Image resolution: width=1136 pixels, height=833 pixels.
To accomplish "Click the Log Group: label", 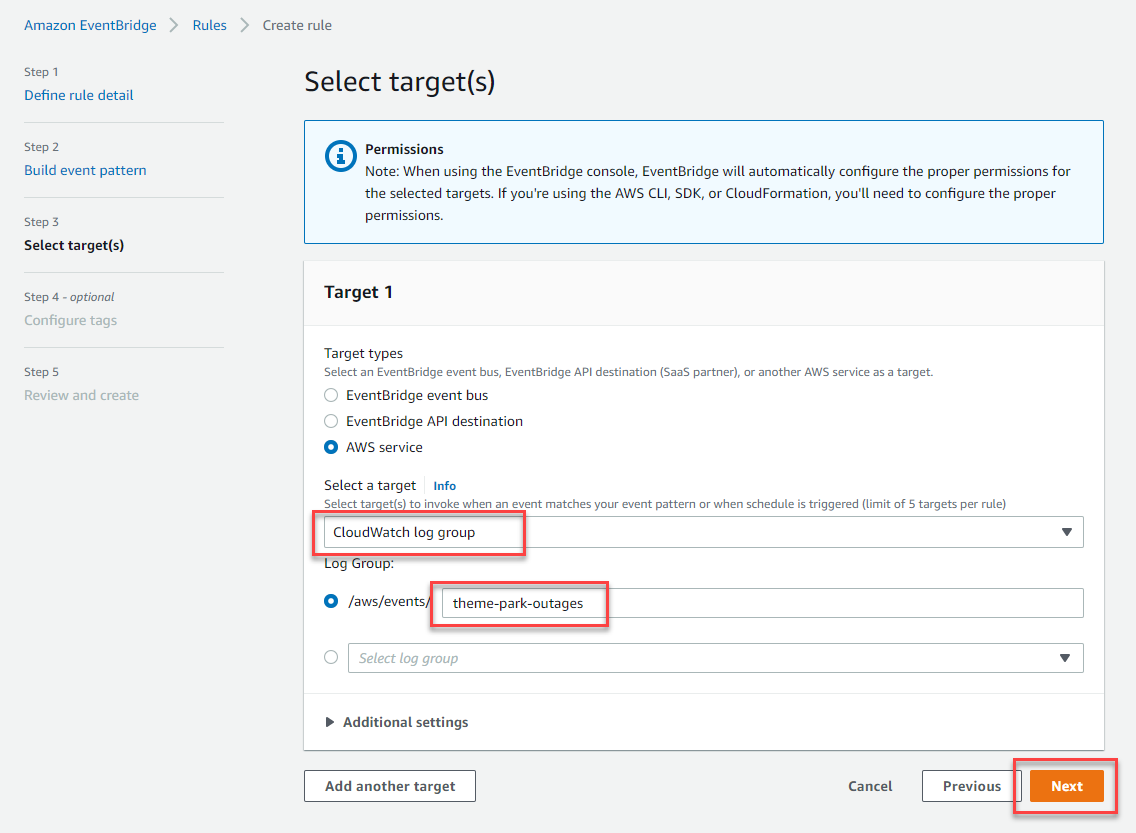I will click(359, 564).
